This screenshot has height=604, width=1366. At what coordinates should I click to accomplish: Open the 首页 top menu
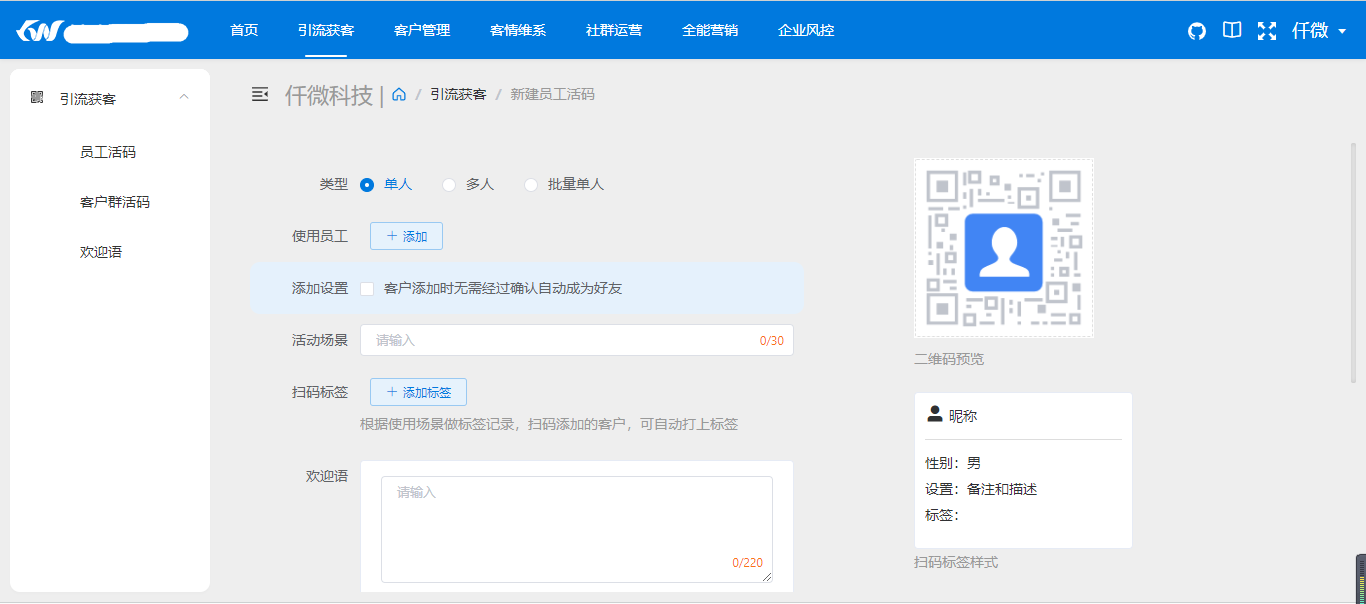click(244, 30)
